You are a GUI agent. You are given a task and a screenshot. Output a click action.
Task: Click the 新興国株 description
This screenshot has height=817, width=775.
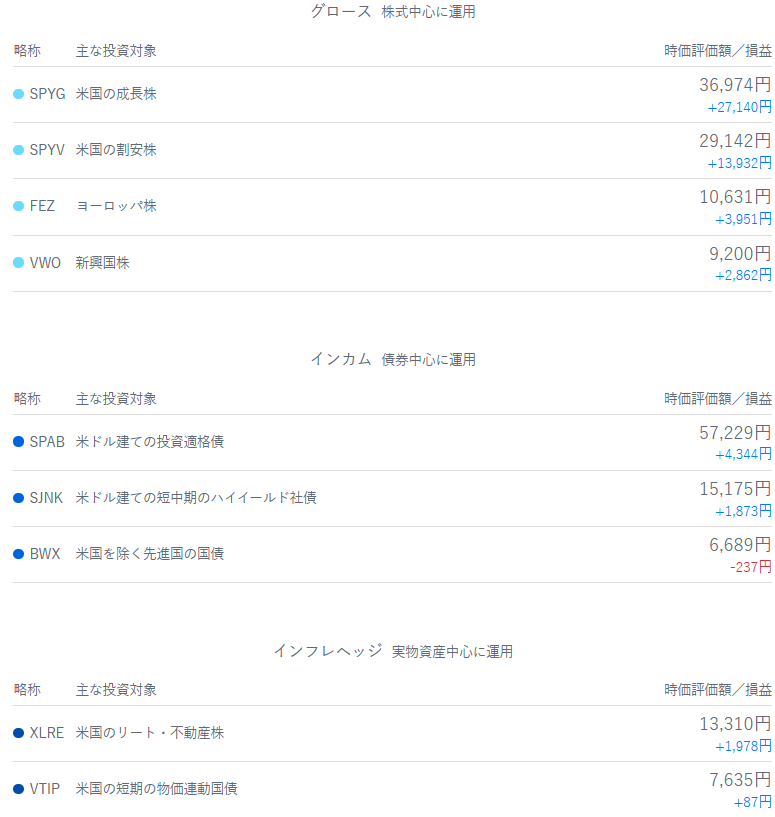click(x=102, y=262)
